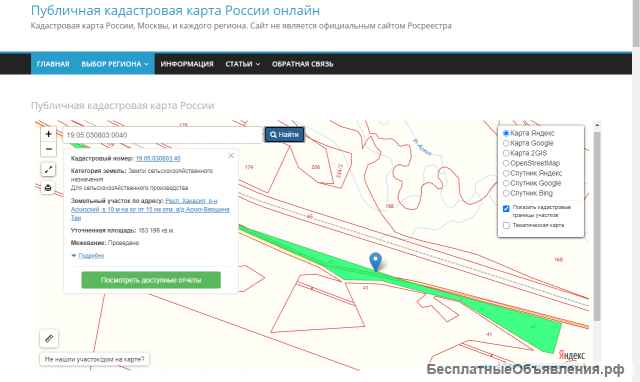
Task: Click green Посмотреть доступные отчеты button
Action: click(151, 280)
